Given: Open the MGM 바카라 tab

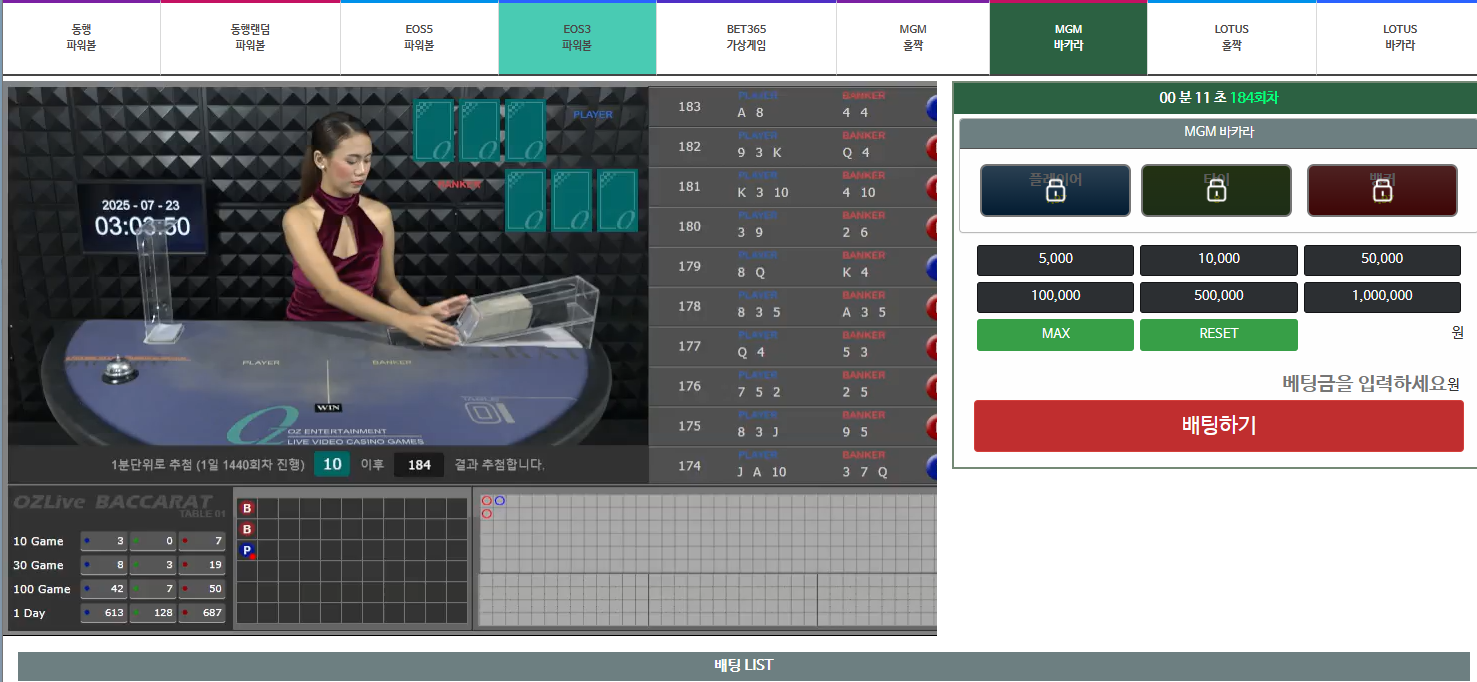Looking at the screenshot, I should point(1068,38).
